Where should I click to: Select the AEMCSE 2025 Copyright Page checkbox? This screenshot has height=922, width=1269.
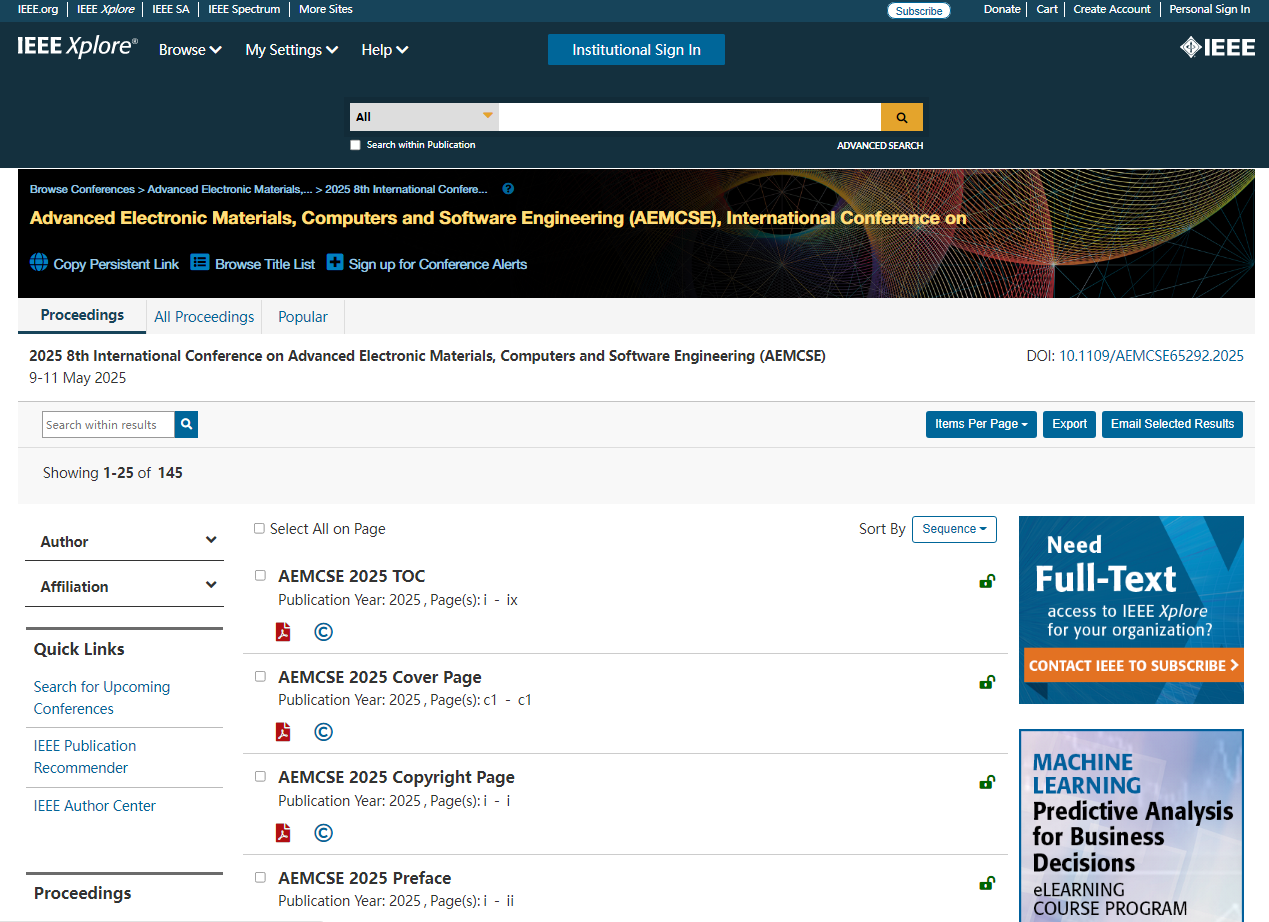[x=260, y=776]
